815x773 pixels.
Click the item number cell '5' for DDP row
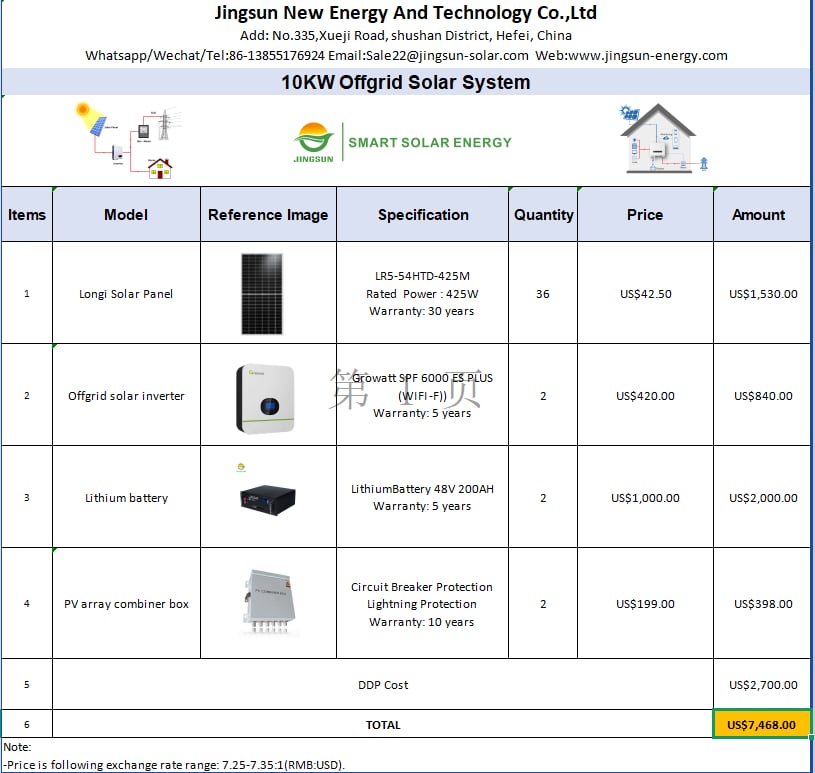(x=27, y=684)
